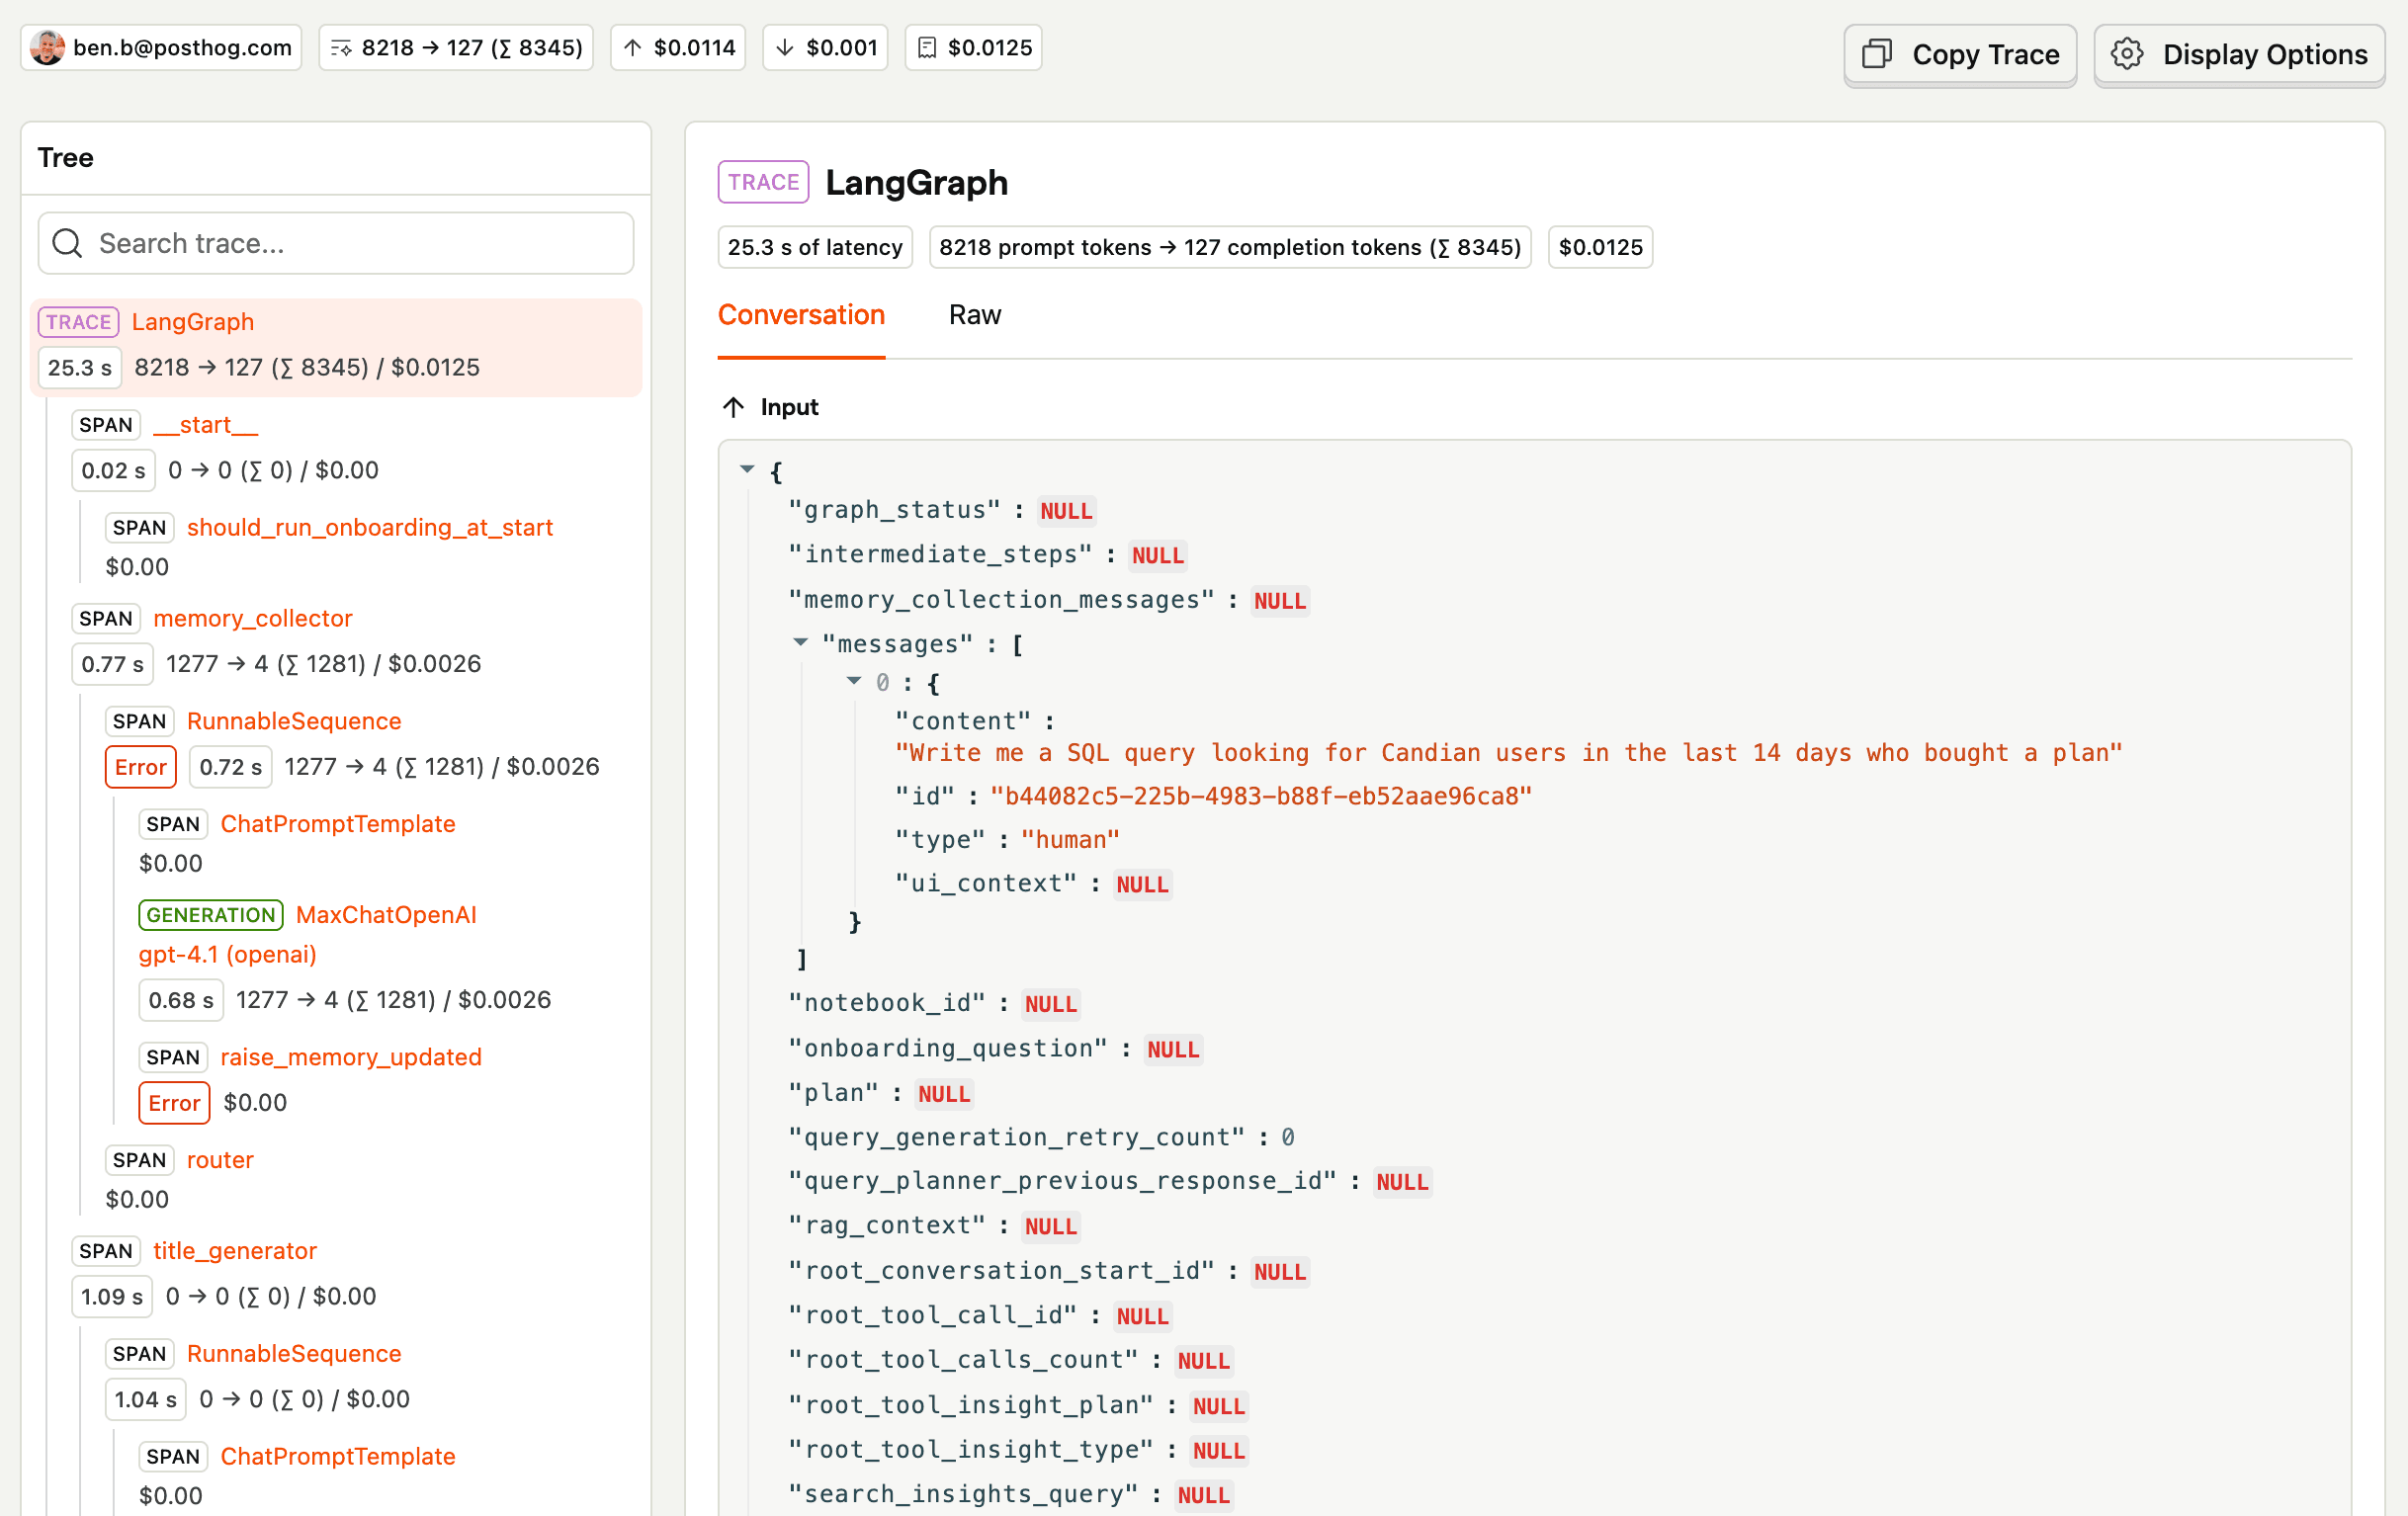2408x1516 pixels.
Task: Open ChatPromptTemplate span under title_generator
Action: click(337, 1456)
